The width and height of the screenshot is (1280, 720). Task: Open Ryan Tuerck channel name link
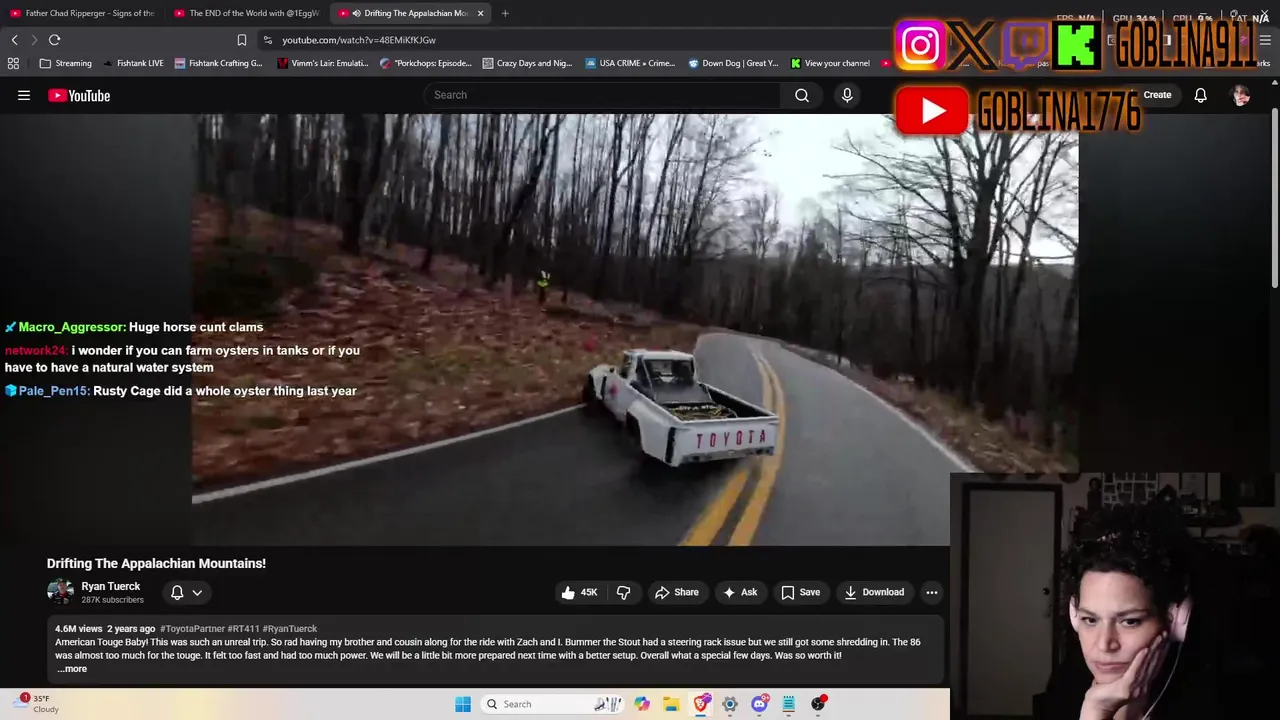(110, 586)
